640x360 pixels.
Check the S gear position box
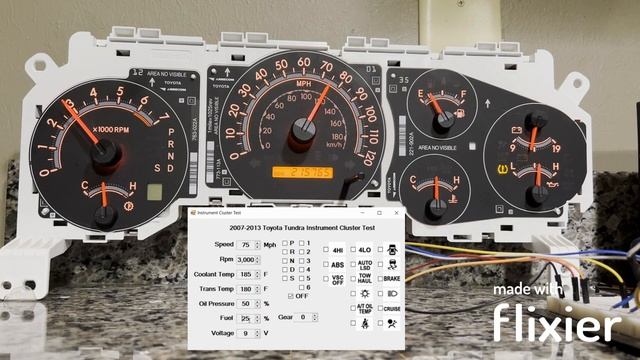[x=284, y=278]
